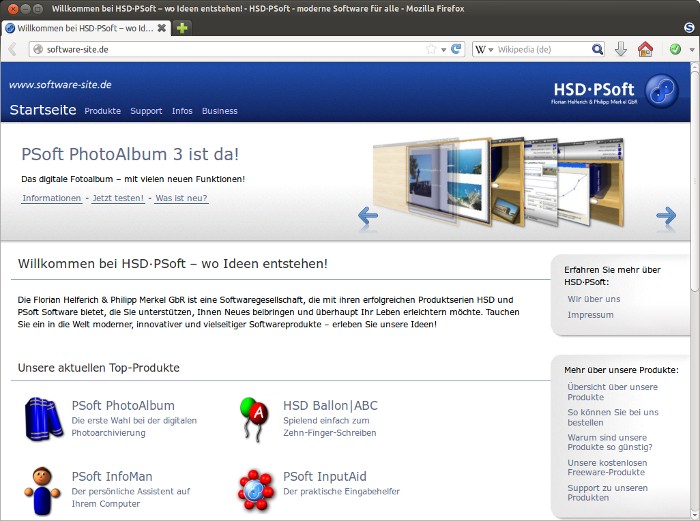Open a new tab with plus button
The image size is (700, 521).
click(182, 28)
